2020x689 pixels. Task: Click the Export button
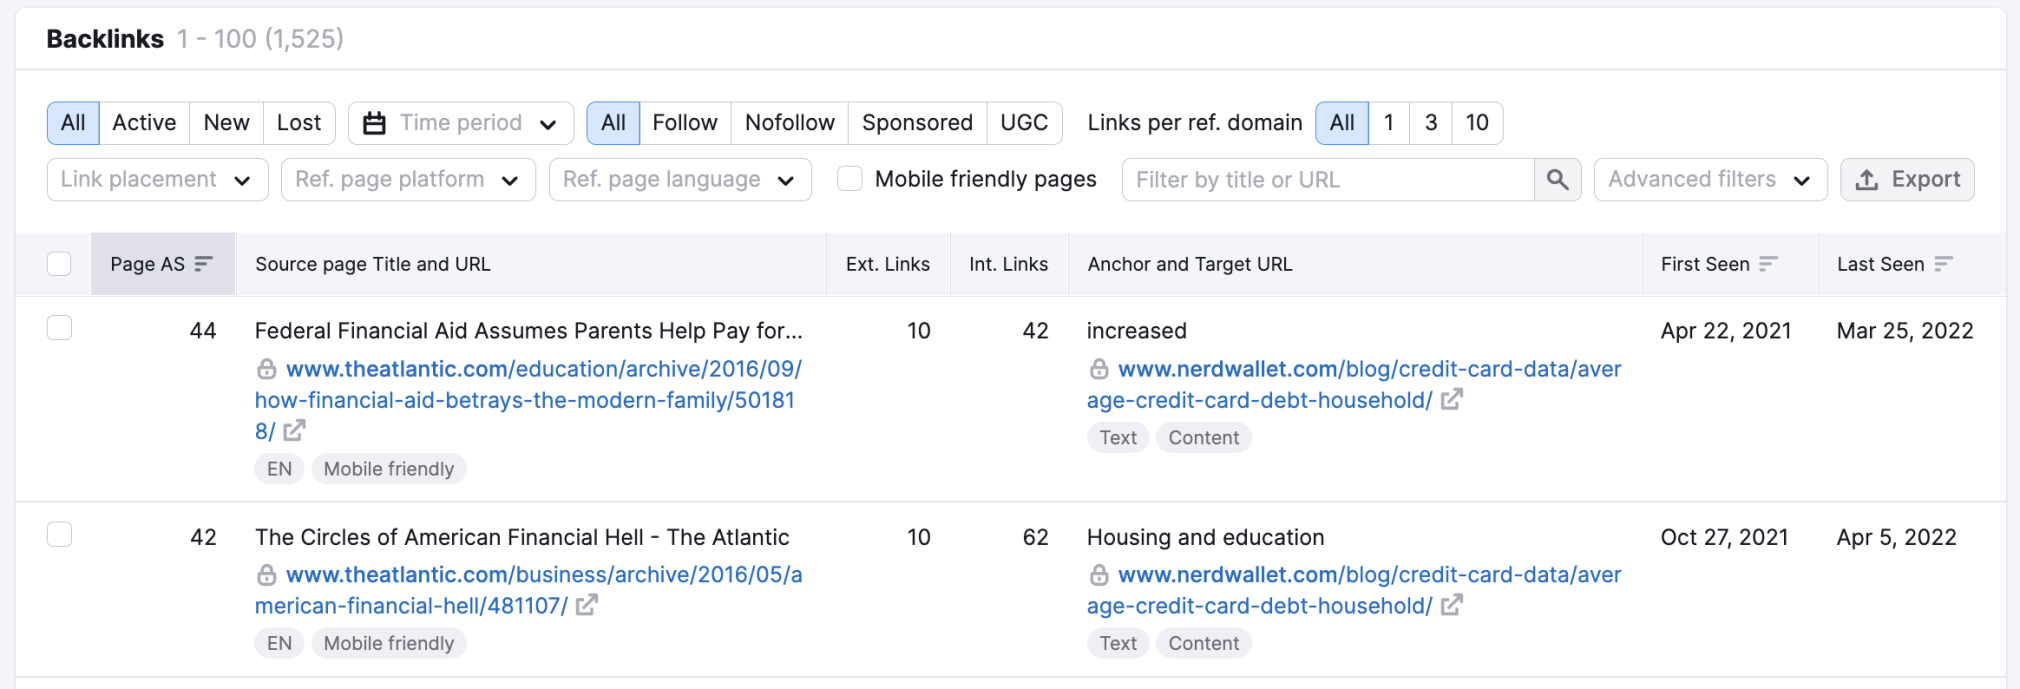1906,180
